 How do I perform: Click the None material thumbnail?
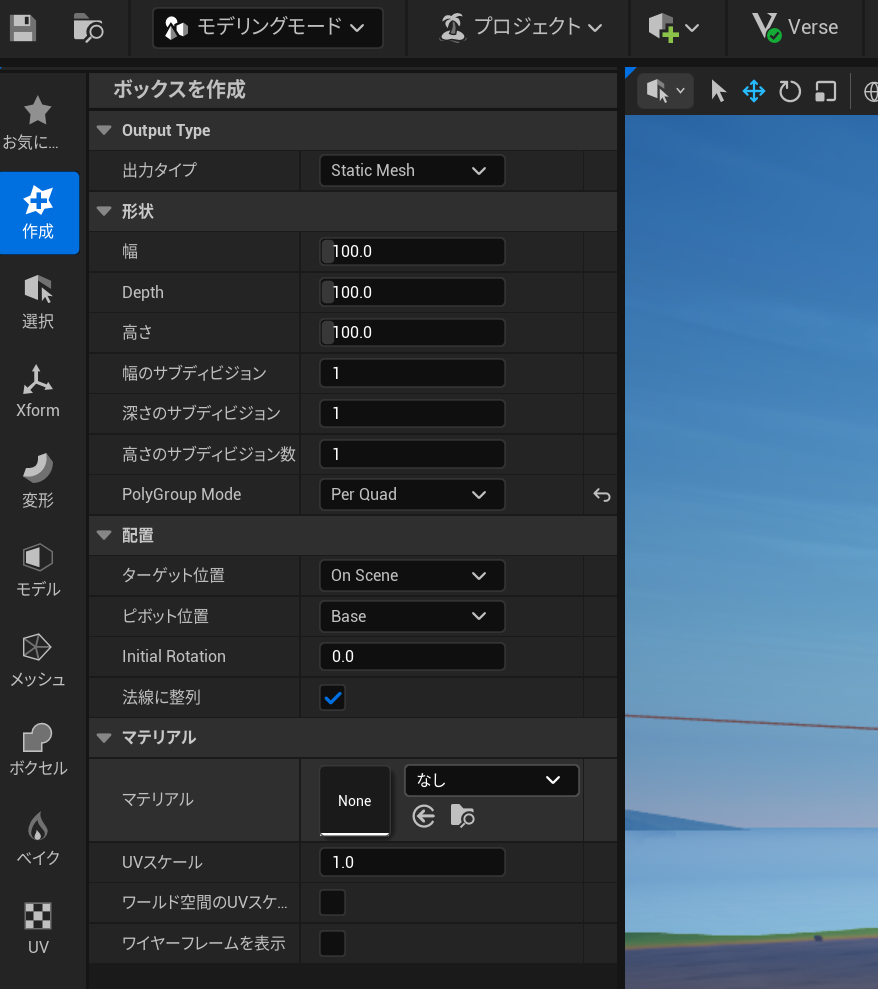(x=354, y=801)
